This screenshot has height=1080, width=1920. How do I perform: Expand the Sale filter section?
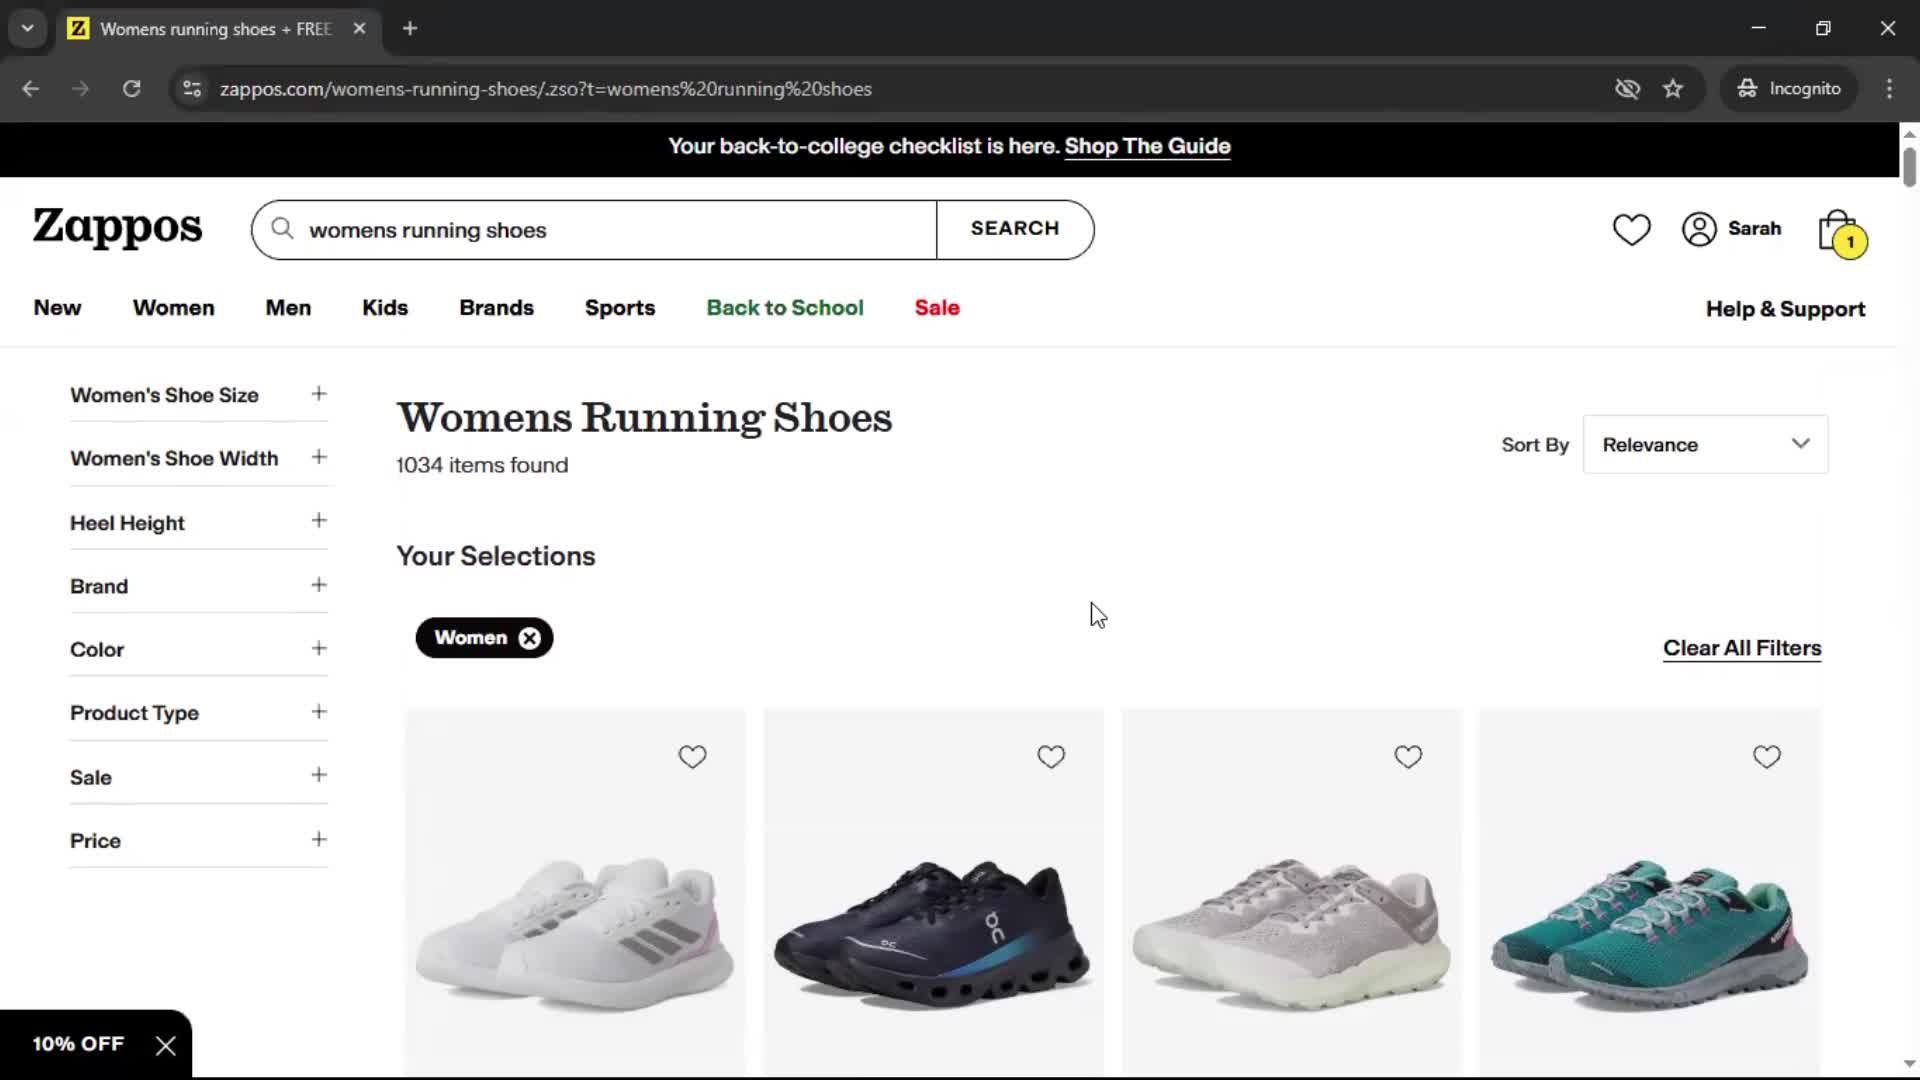[x=199, y=777]
